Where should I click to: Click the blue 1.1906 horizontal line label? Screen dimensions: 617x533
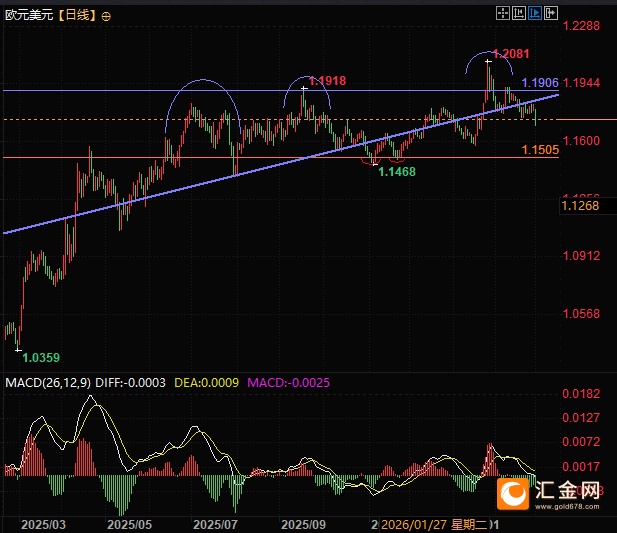coord(540,83)
